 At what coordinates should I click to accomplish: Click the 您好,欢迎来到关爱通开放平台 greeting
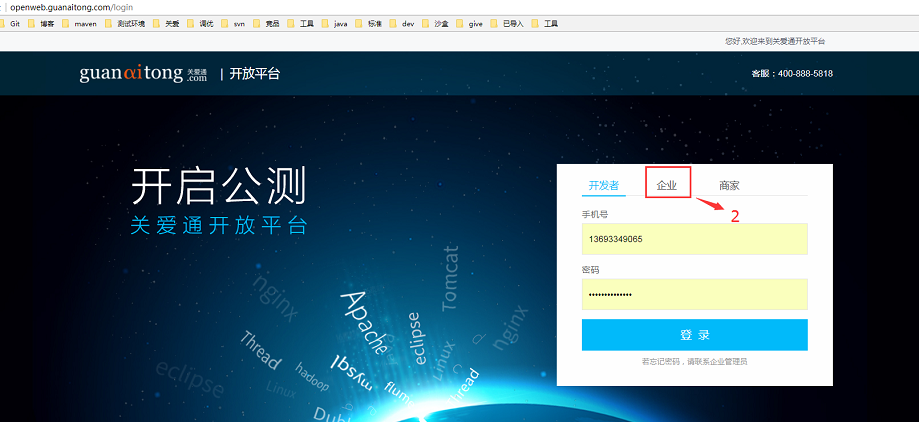click(x=775, y=41)
